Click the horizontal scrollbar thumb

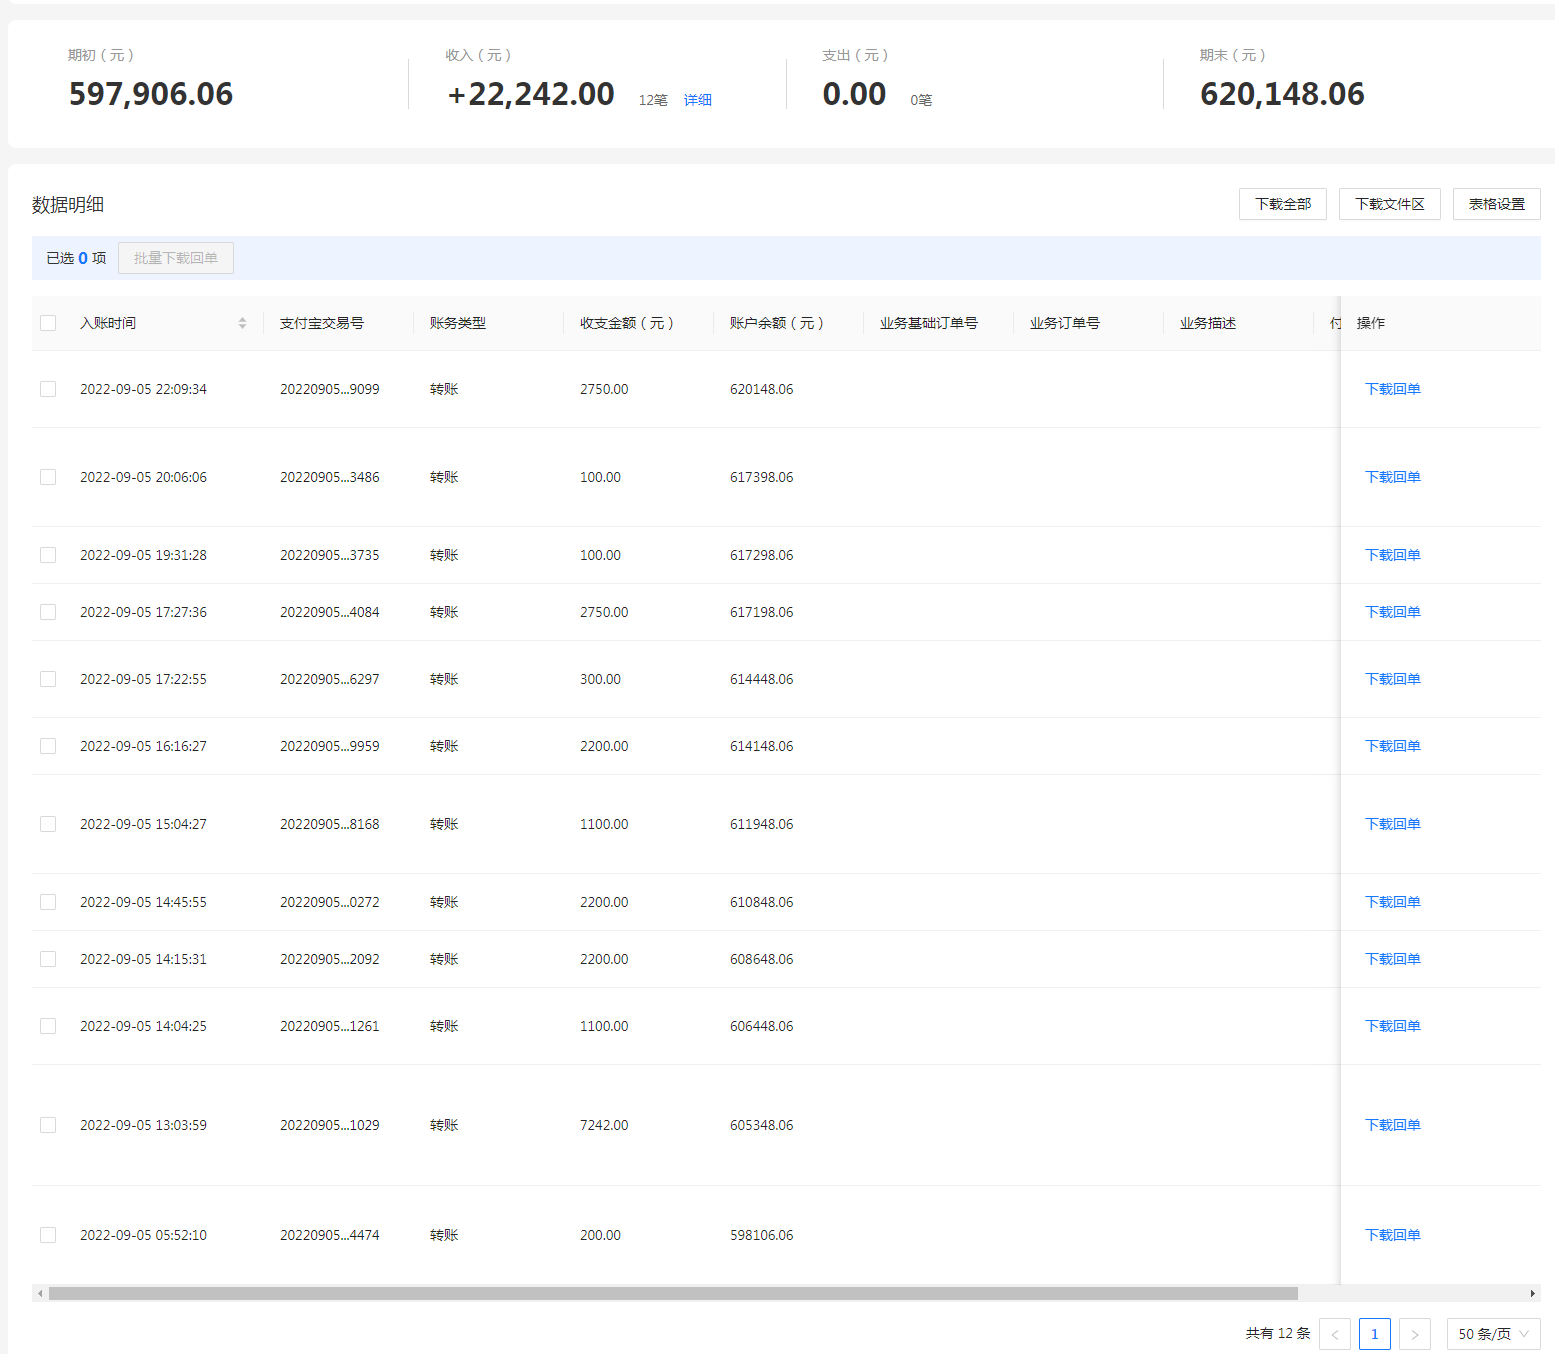tap(672, 1293)
